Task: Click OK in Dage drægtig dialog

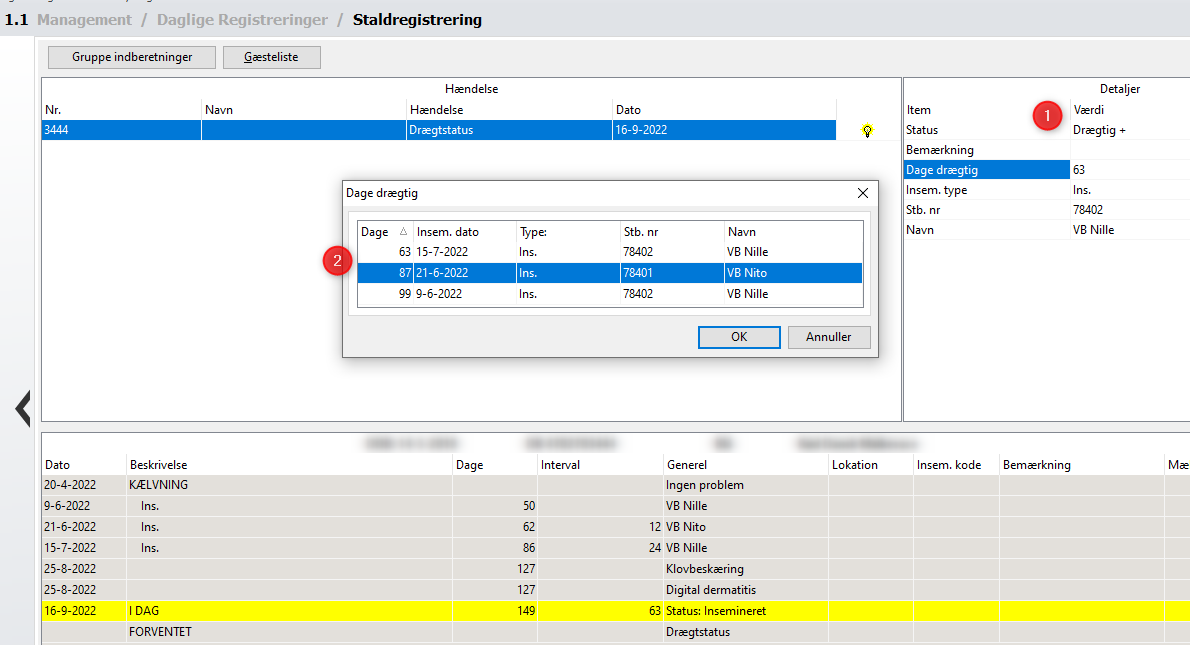Action: [738, 337]
